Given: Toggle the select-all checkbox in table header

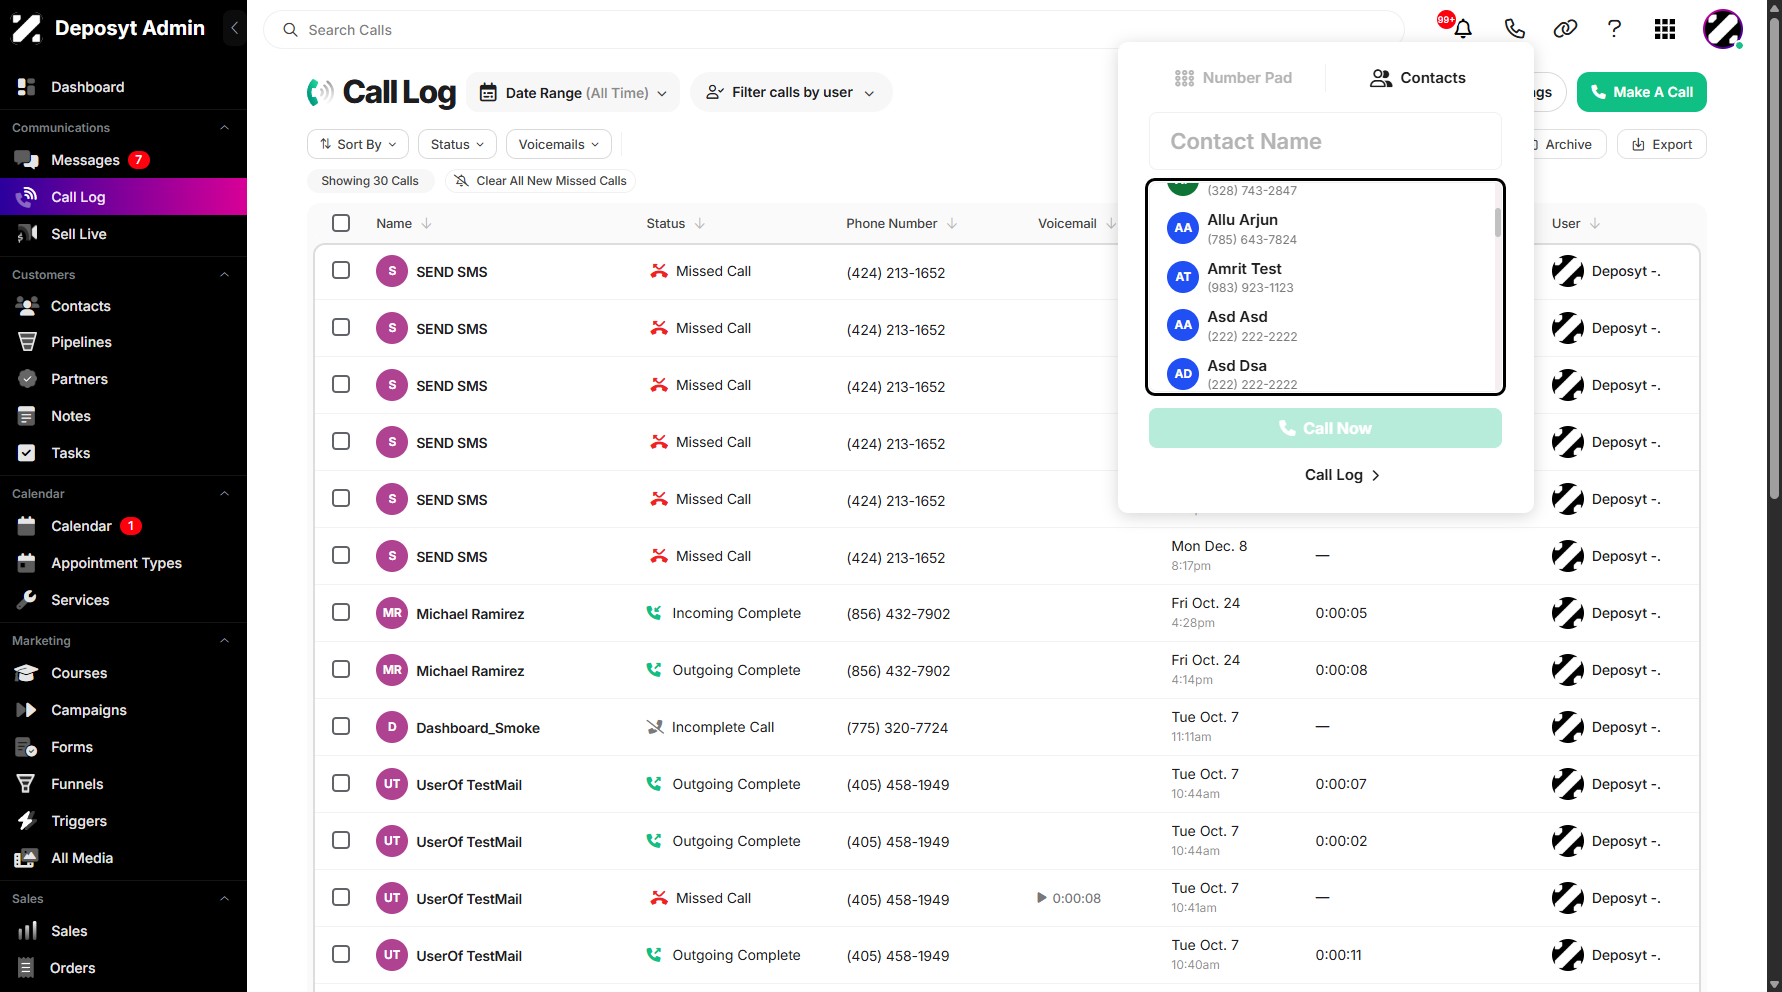Looking at the screenshot, I should 341,223.
